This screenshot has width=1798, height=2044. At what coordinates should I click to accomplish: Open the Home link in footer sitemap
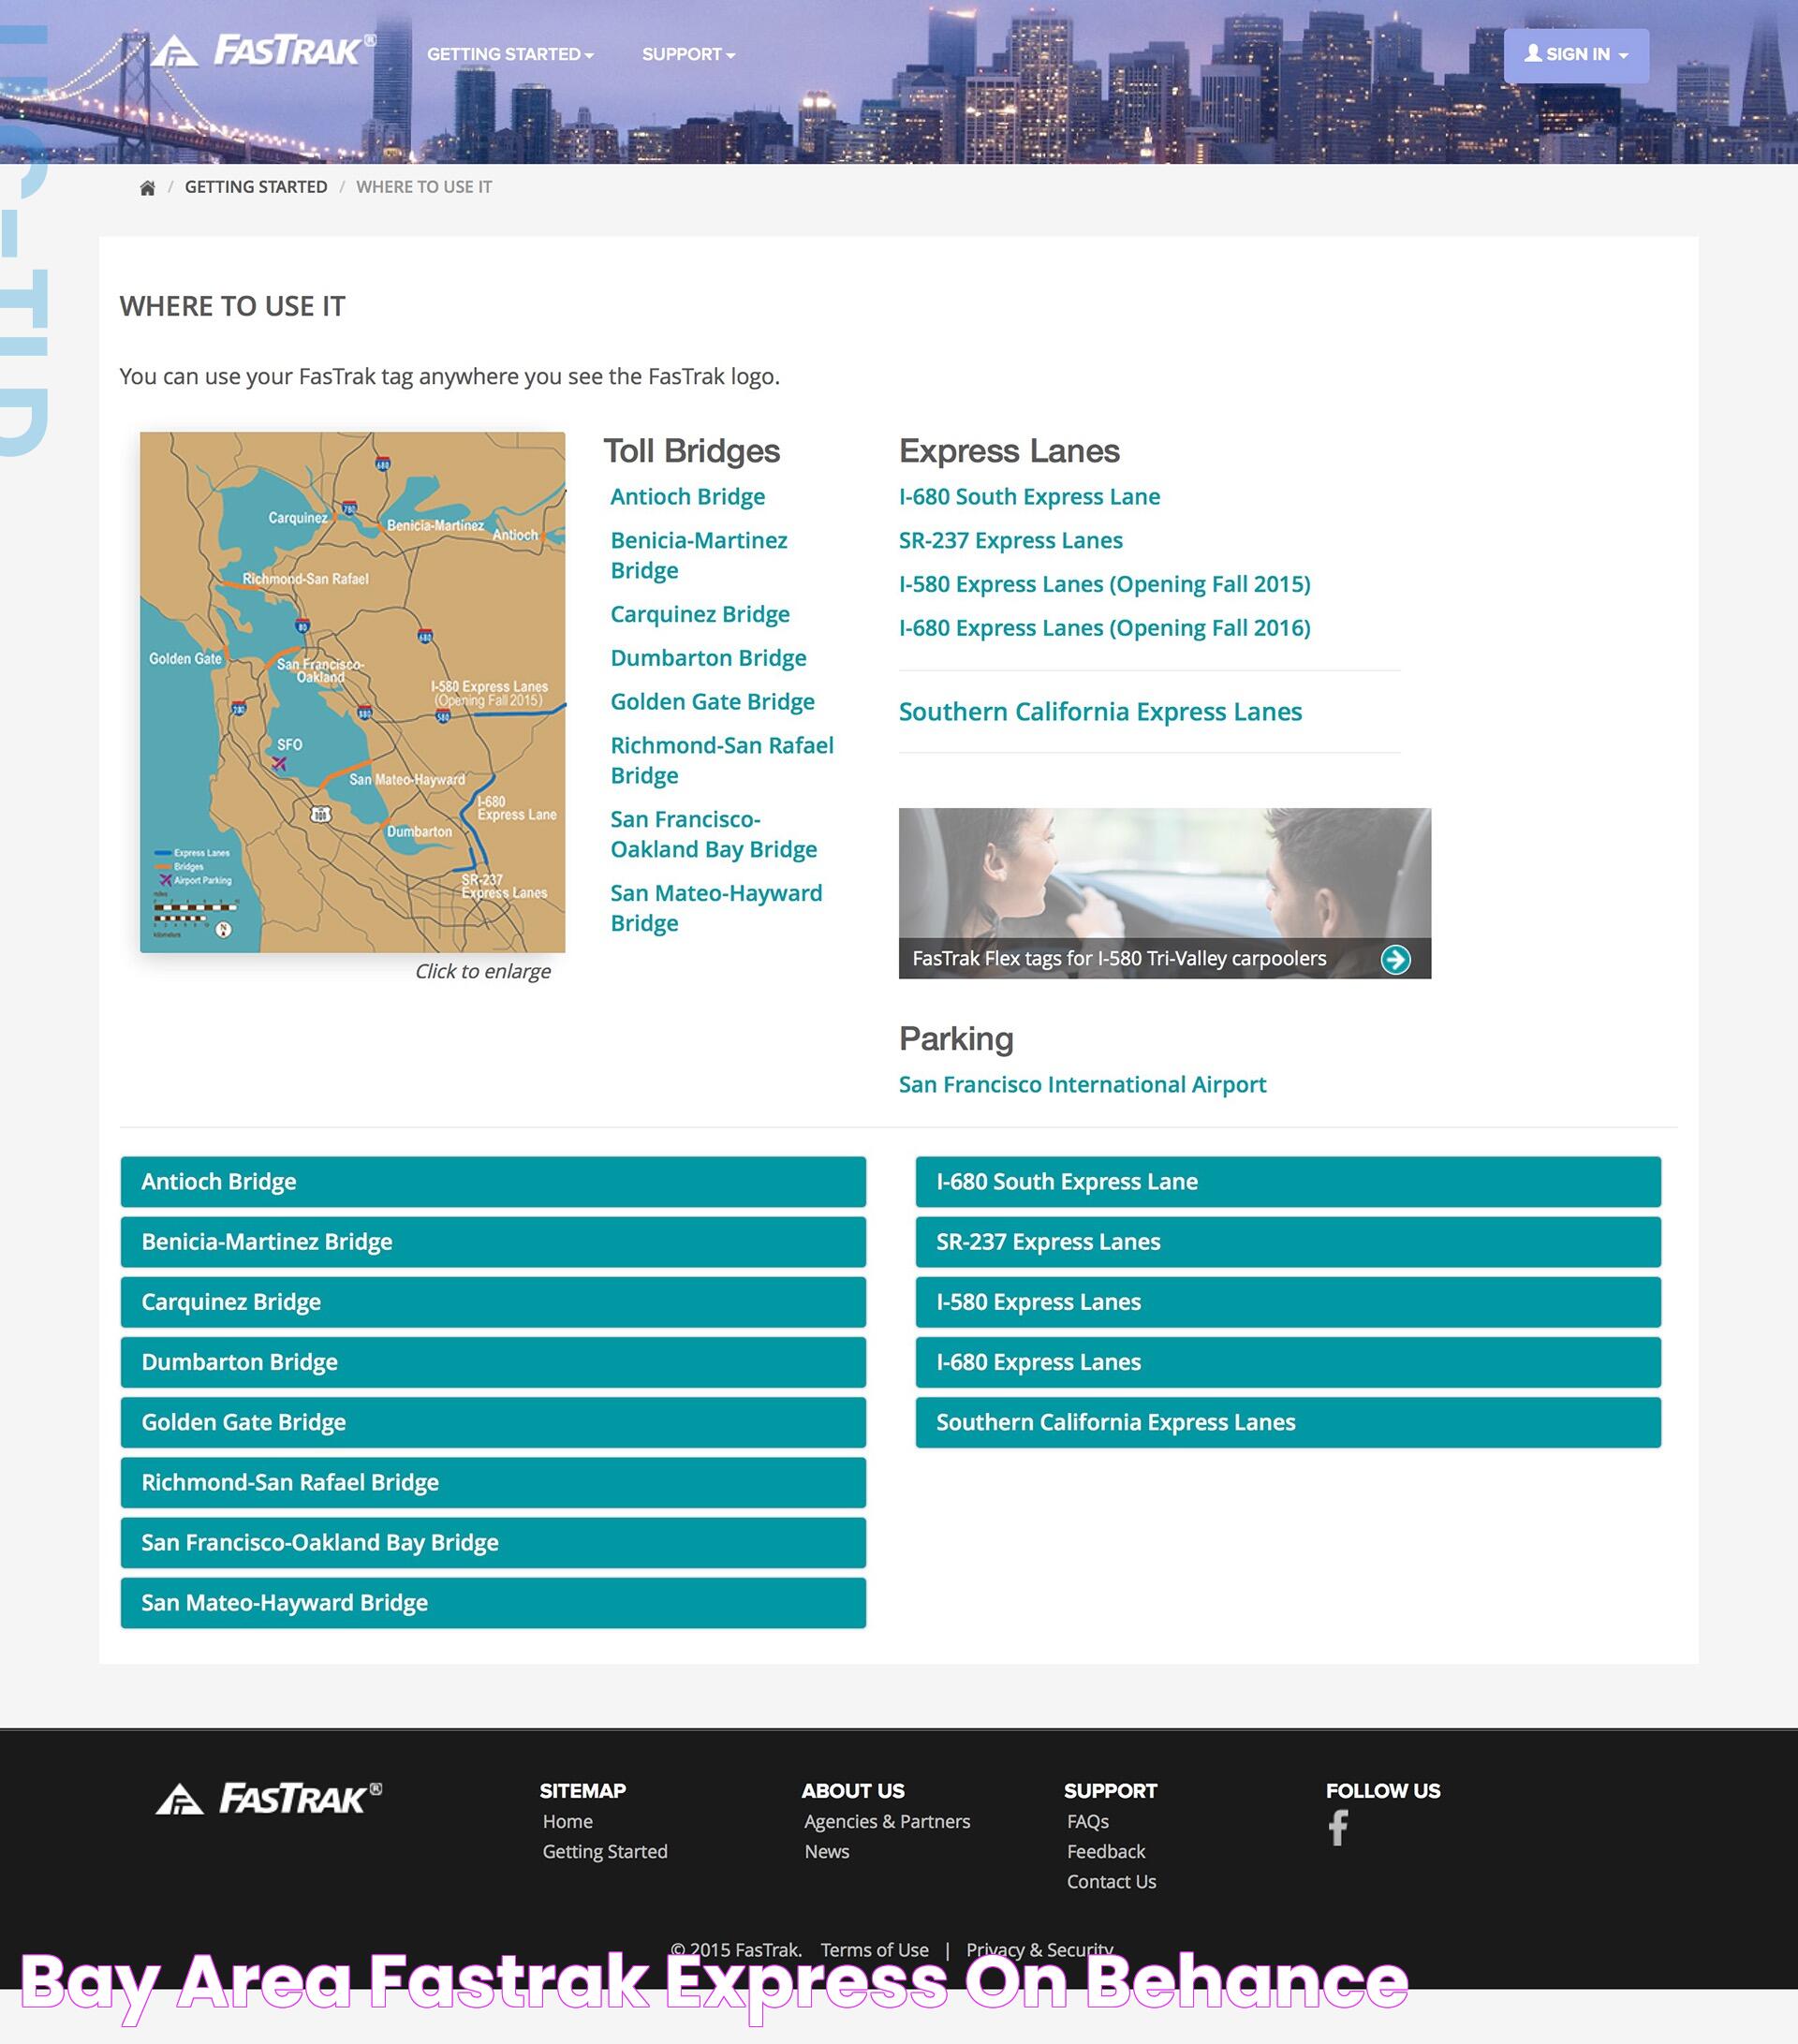coord(568,1822)
